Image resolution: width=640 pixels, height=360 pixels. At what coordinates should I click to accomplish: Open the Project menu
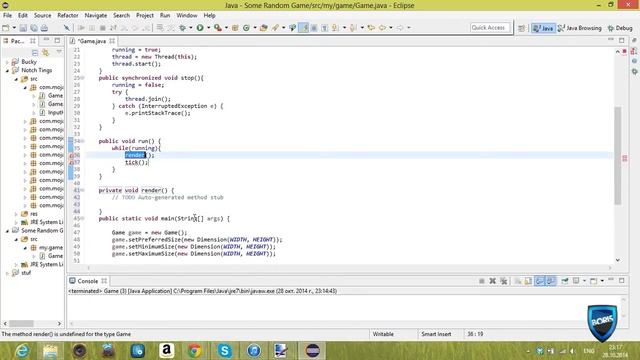click(144, 16)
